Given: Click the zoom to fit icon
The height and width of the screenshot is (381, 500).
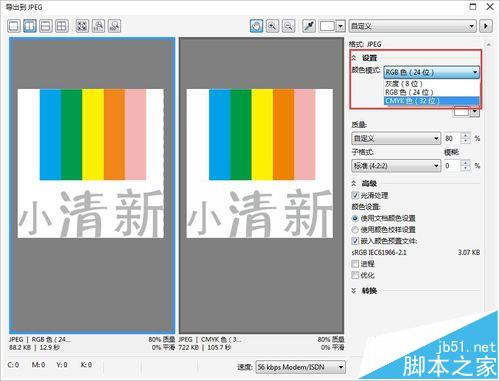Looking at the screenshot, I should click(x=82, y=26).
